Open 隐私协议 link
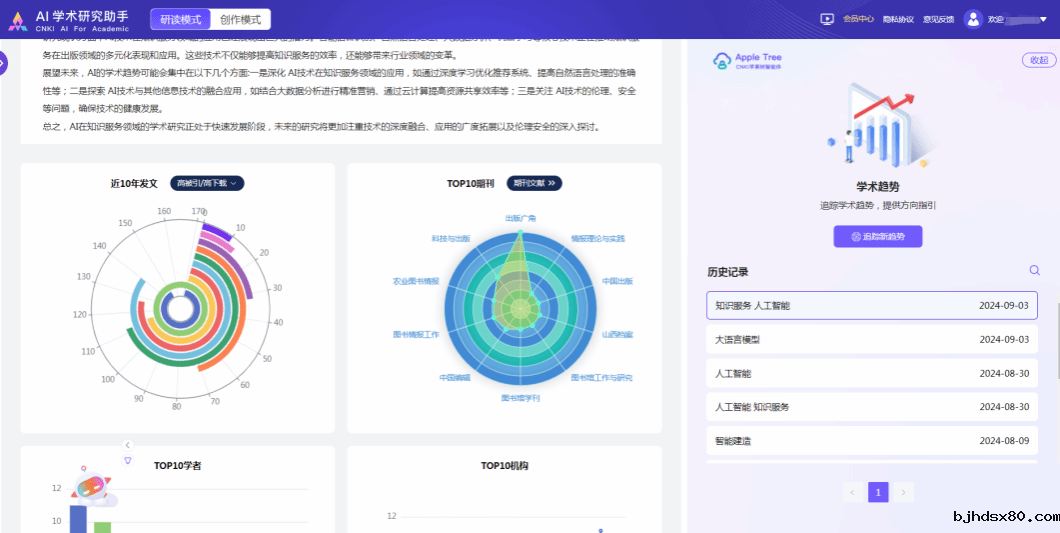1060x533 pixels. (x=898, y=19)
